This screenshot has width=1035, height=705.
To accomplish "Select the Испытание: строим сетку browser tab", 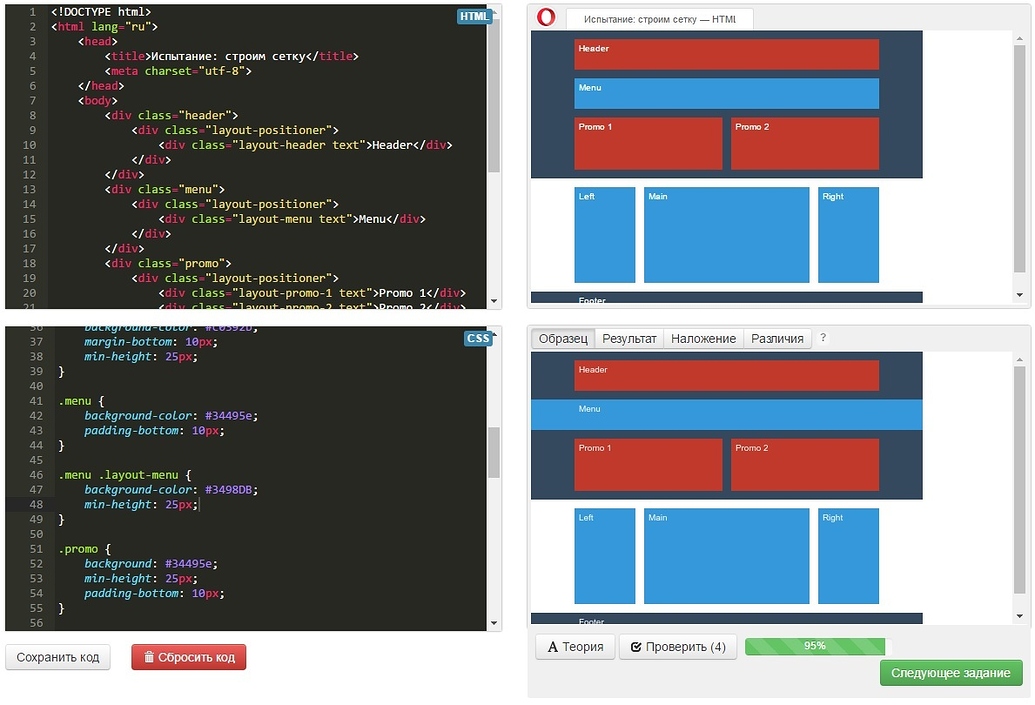I will coord(659,19).
